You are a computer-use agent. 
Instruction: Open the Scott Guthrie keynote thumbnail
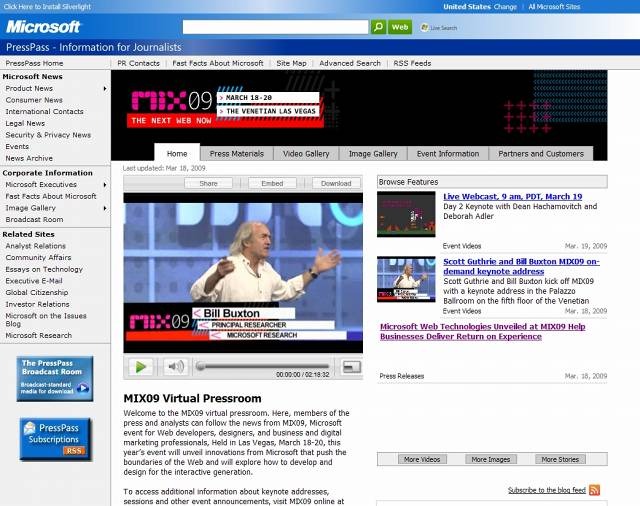pyautogui.click(x=406, y=279)
